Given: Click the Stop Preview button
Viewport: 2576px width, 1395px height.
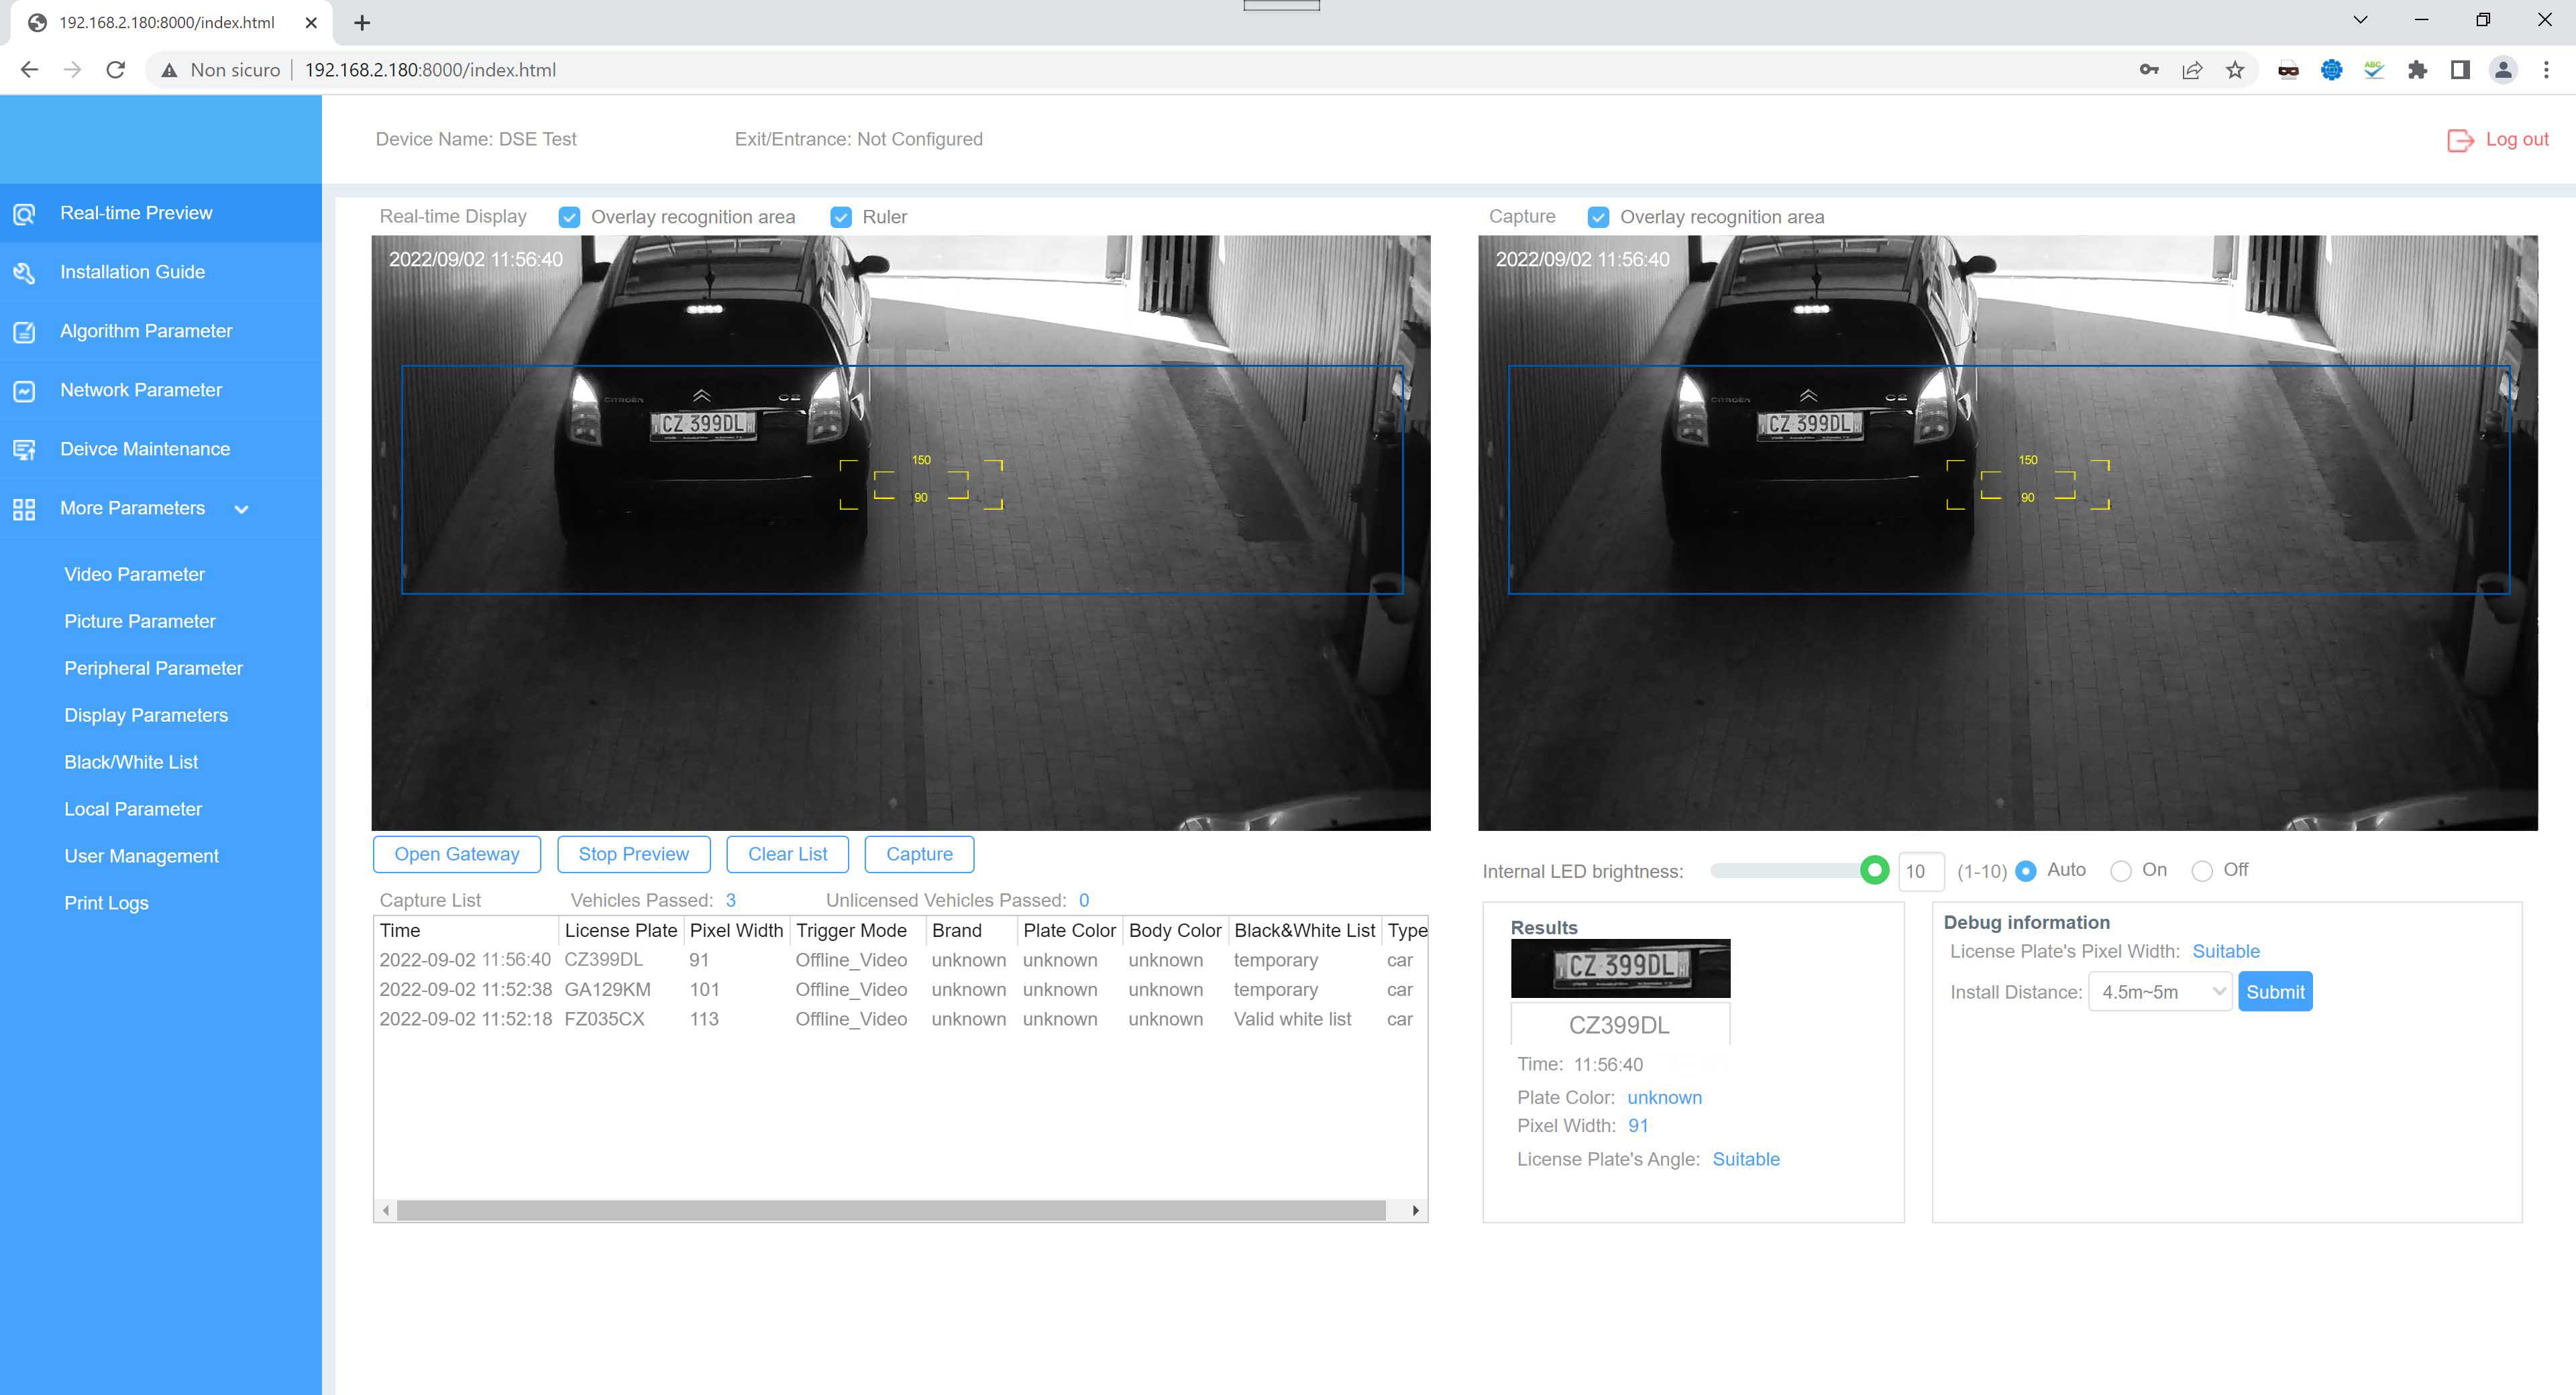Looking at the screenshot, I should [x=633, y=853].
